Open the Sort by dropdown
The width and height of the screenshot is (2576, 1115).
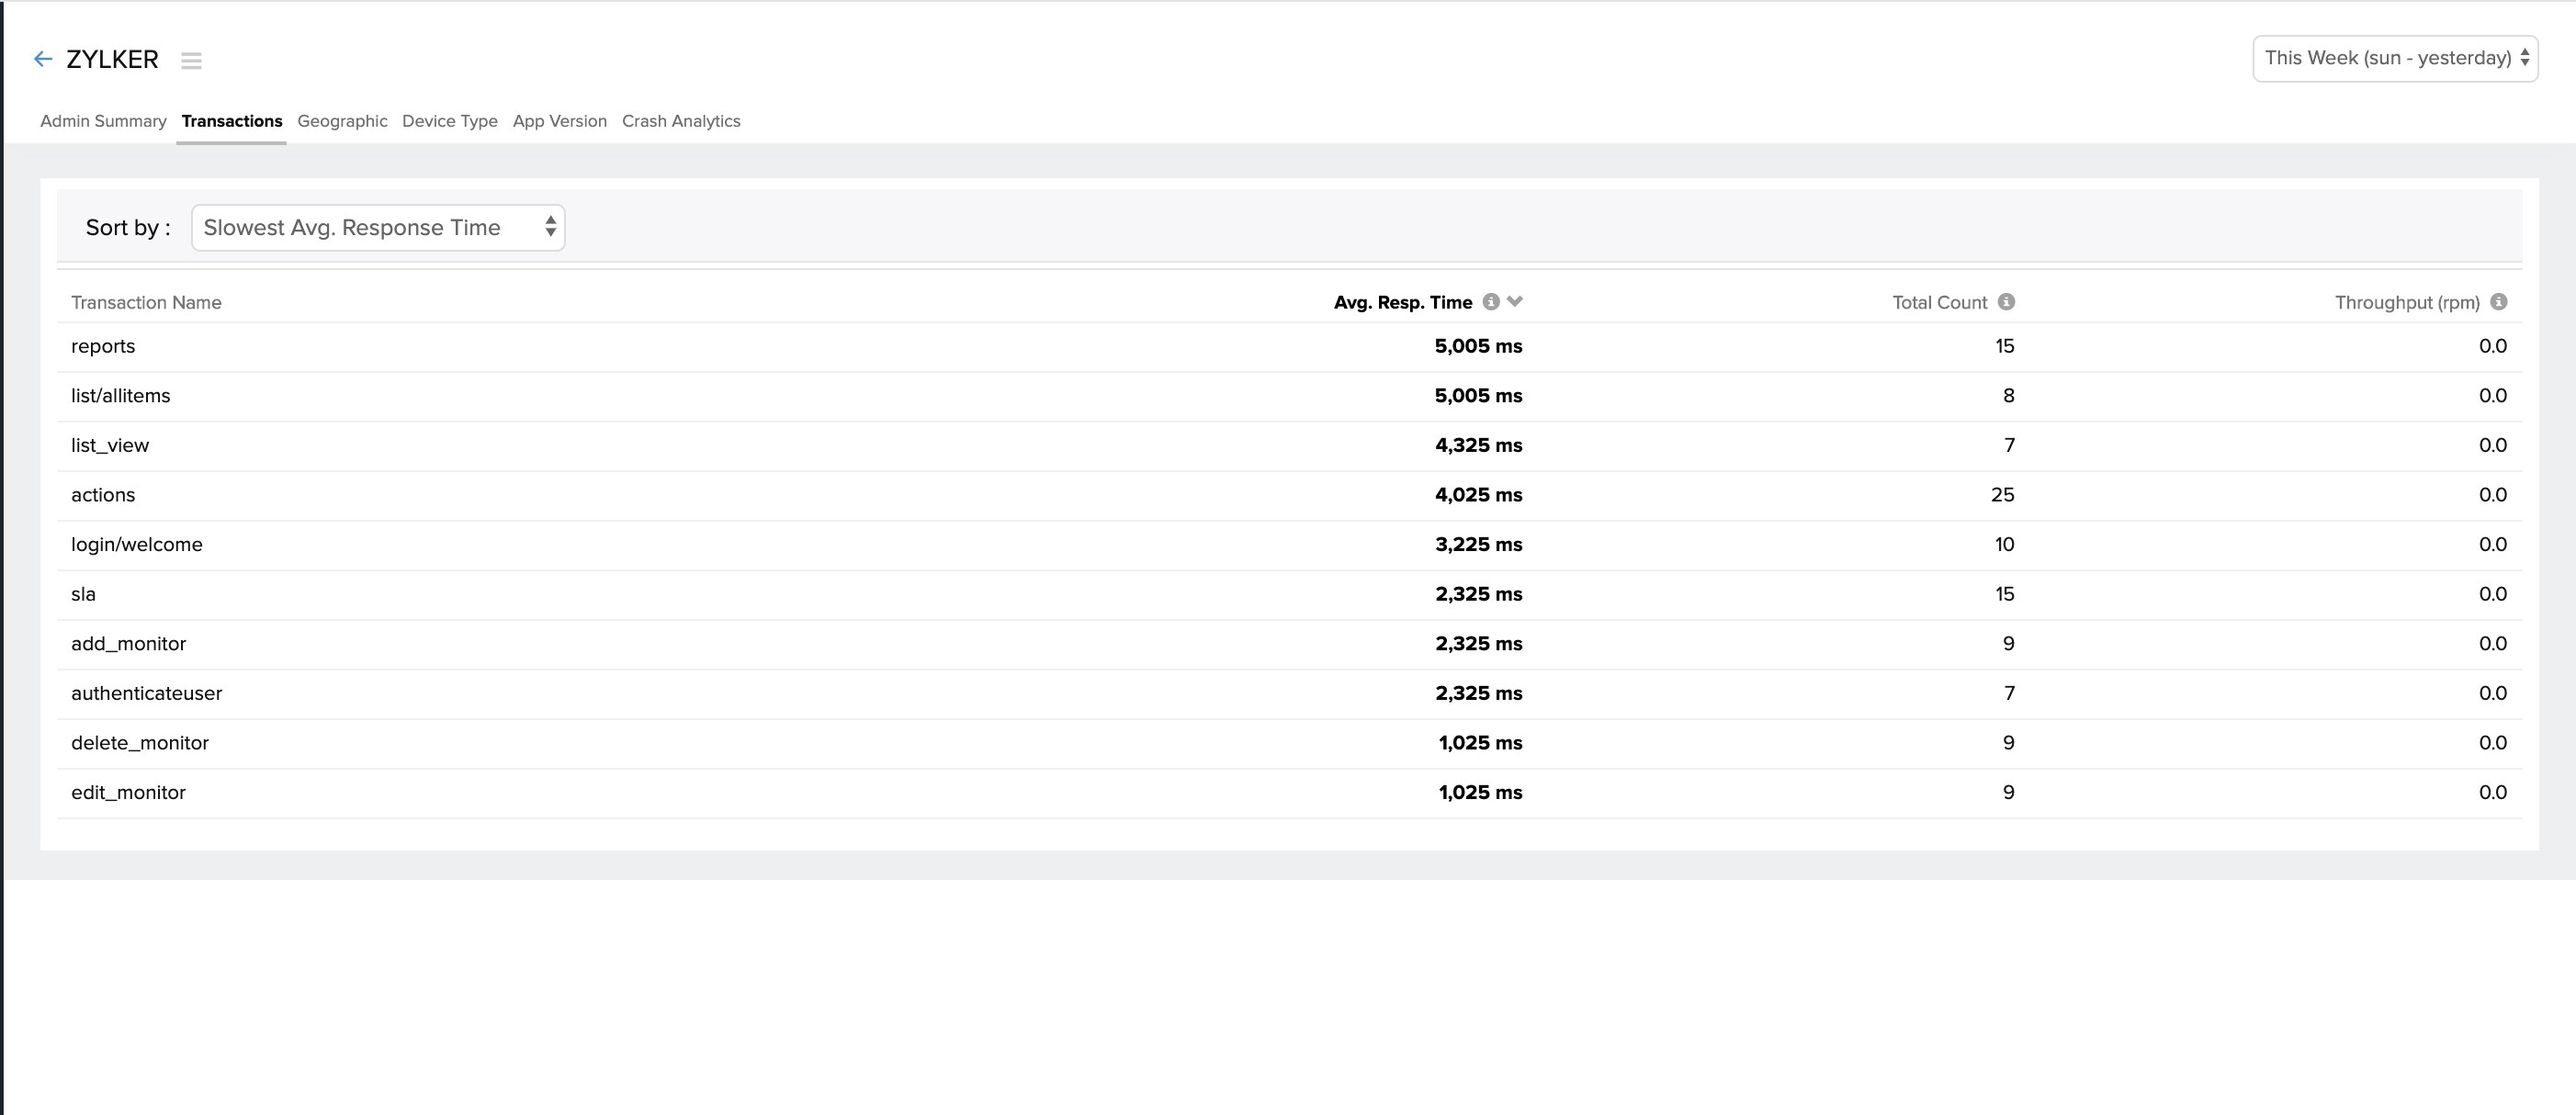click(378, 228)
